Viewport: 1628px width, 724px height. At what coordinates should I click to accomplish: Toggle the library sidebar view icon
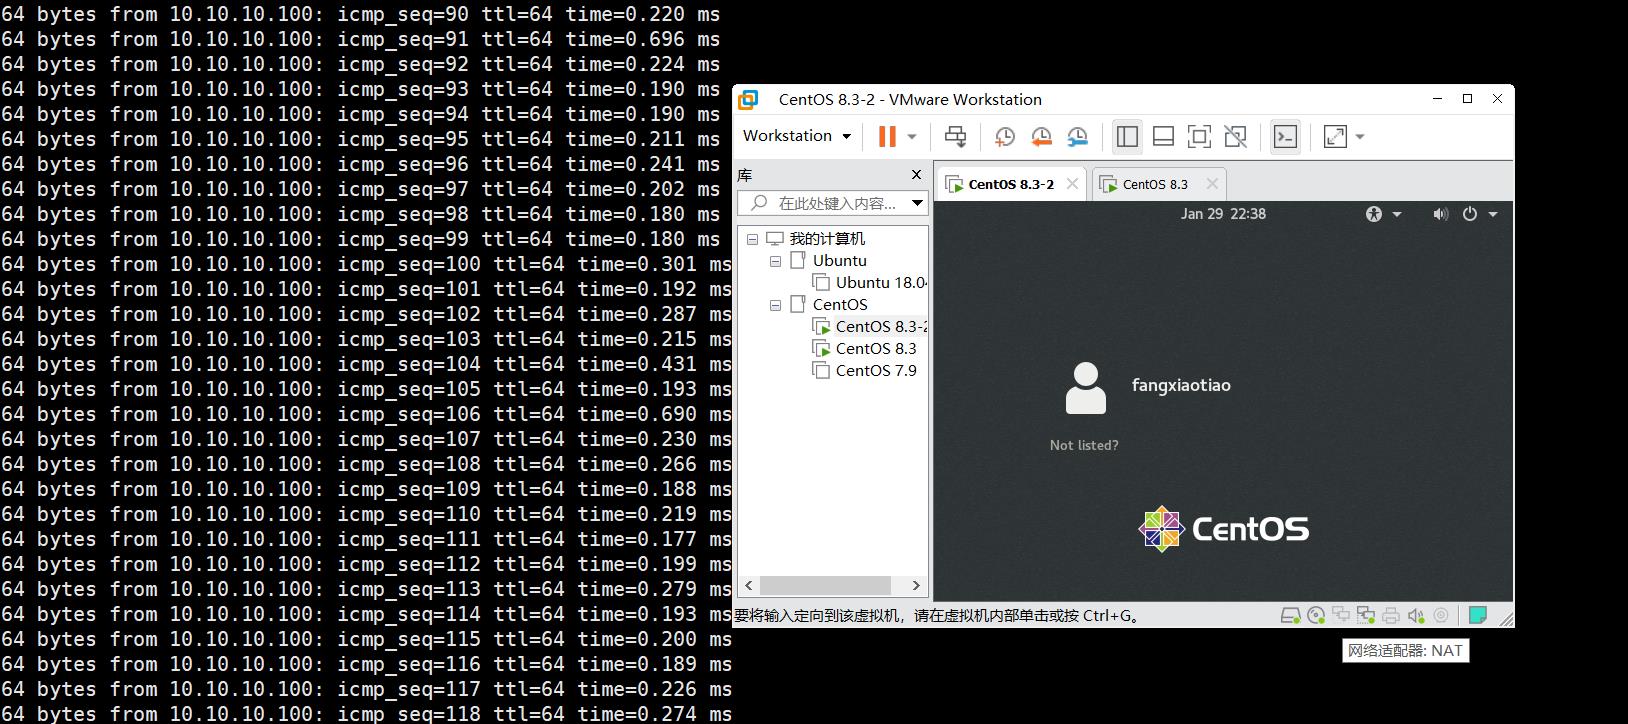point(1127,136)
